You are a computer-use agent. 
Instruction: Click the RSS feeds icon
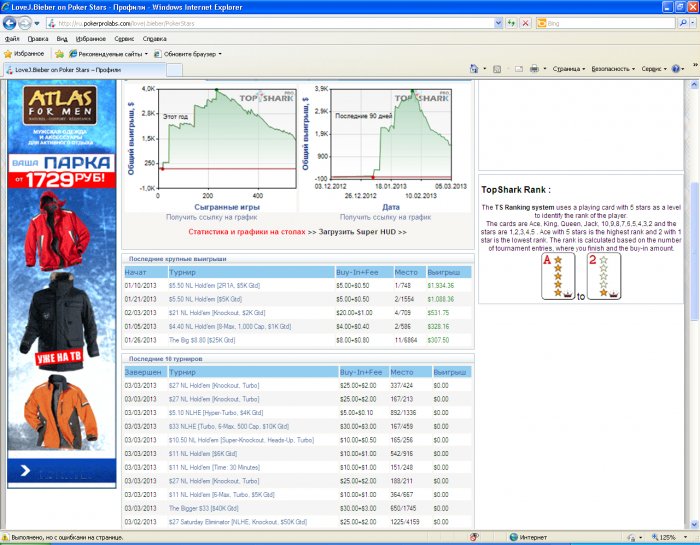tap(497, 69)
